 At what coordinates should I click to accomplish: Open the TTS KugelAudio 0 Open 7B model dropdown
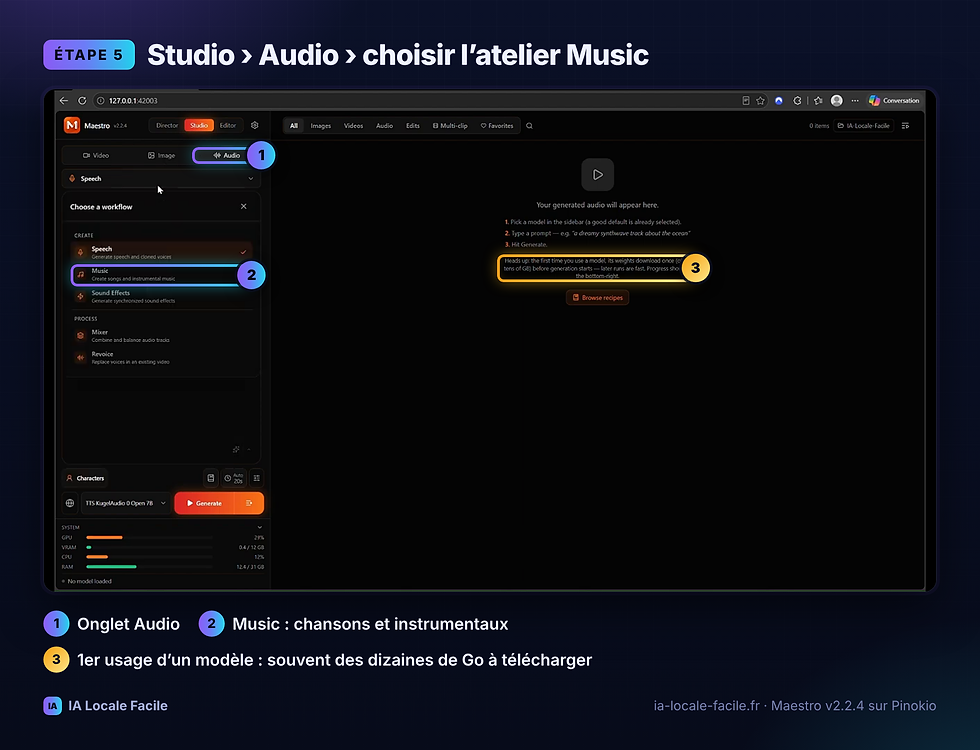pyautogui.click(x=126, y=503)
